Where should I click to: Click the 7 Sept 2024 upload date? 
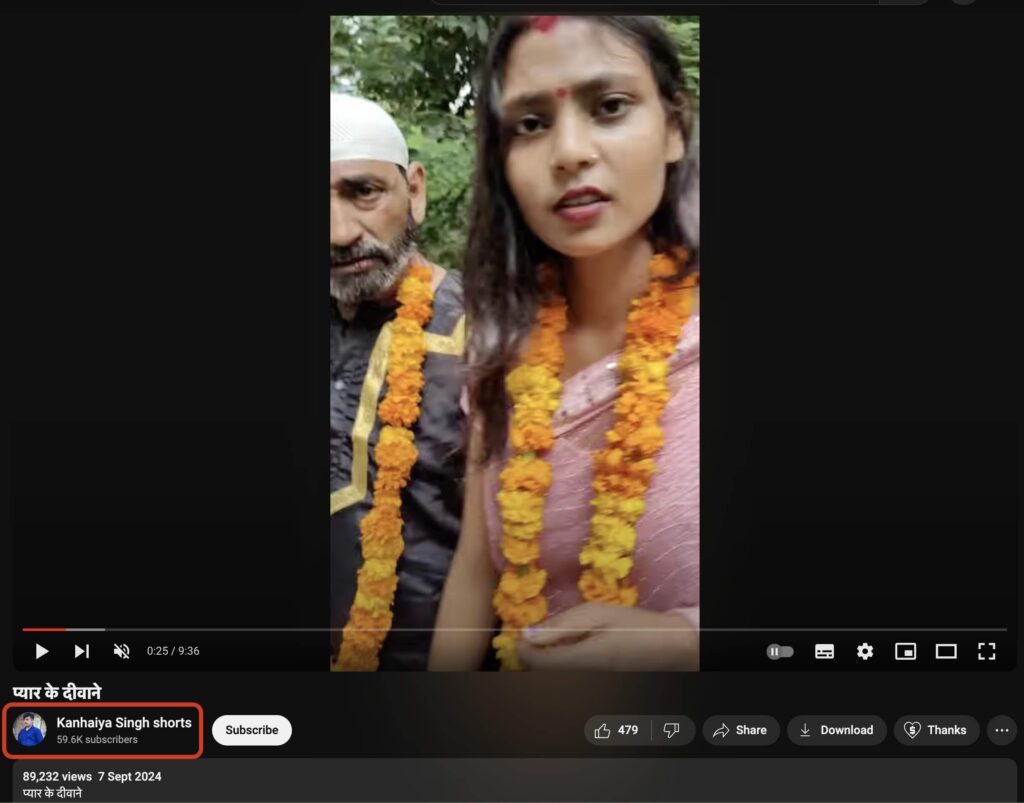129,776
